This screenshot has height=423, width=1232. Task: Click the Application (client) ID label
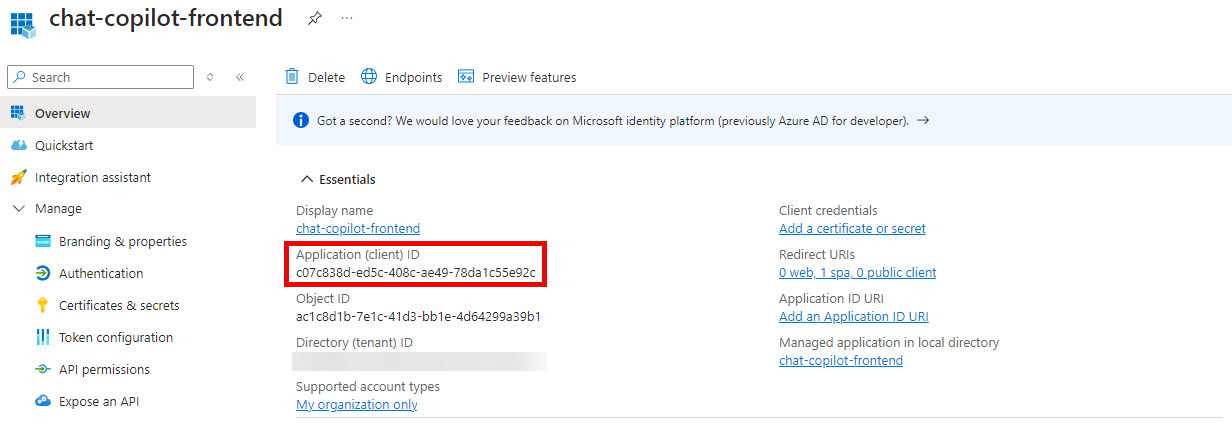tap(357, 255)
